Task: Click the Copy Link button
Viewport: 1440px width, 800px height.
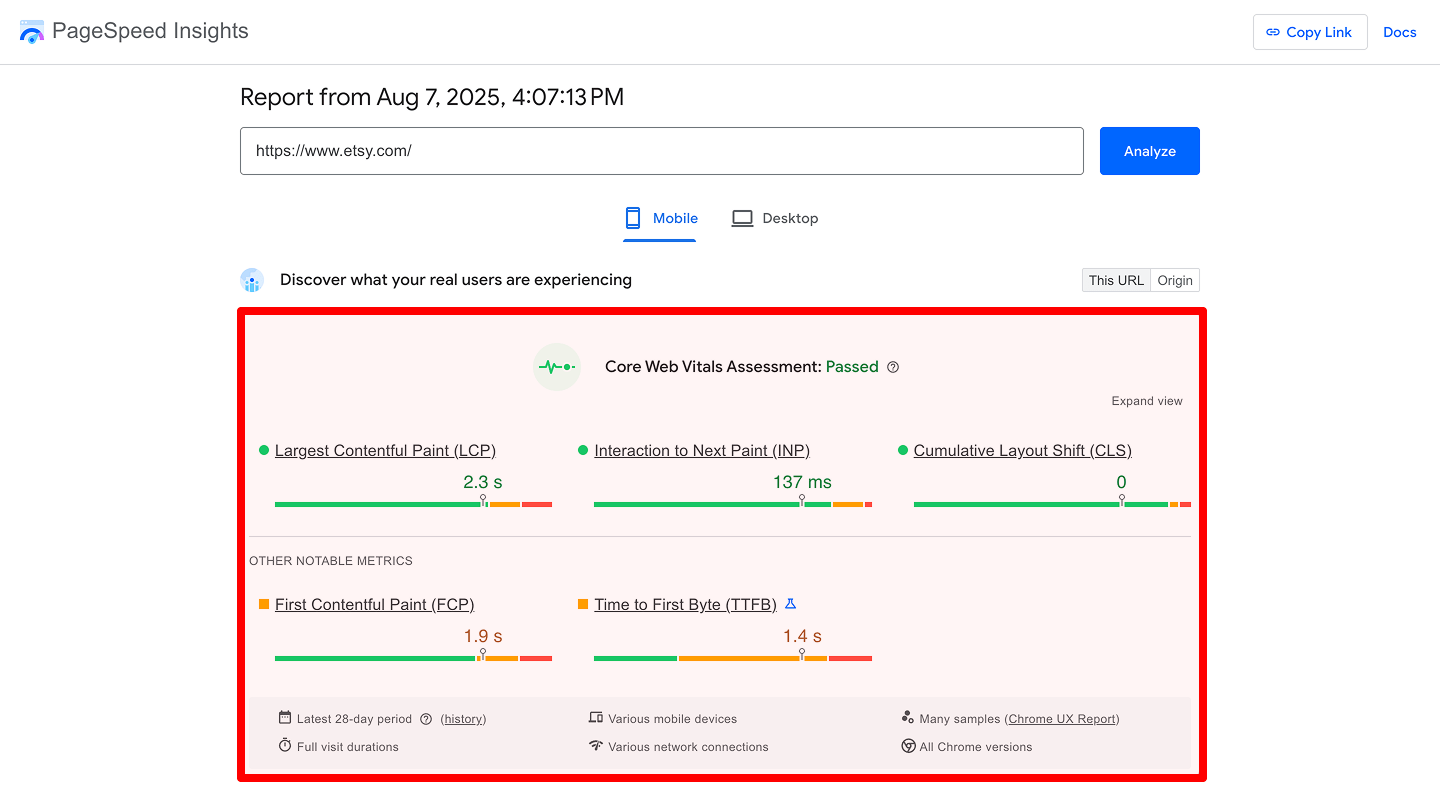Action: [1309, 32]
